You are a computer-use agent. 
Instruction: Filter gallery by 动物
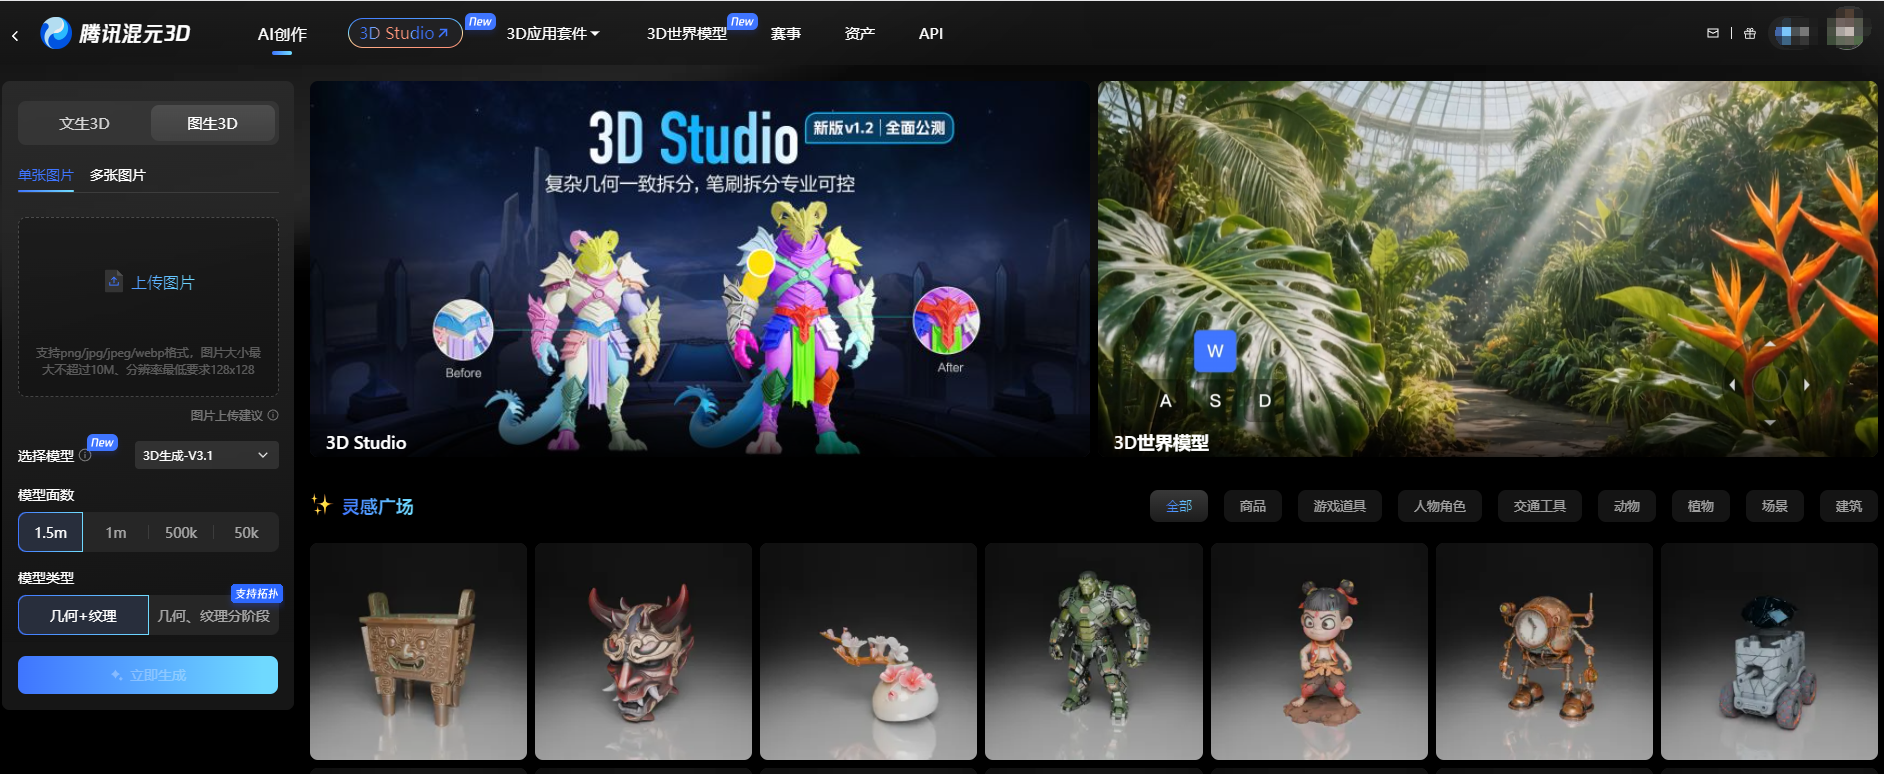[1627, 506]
